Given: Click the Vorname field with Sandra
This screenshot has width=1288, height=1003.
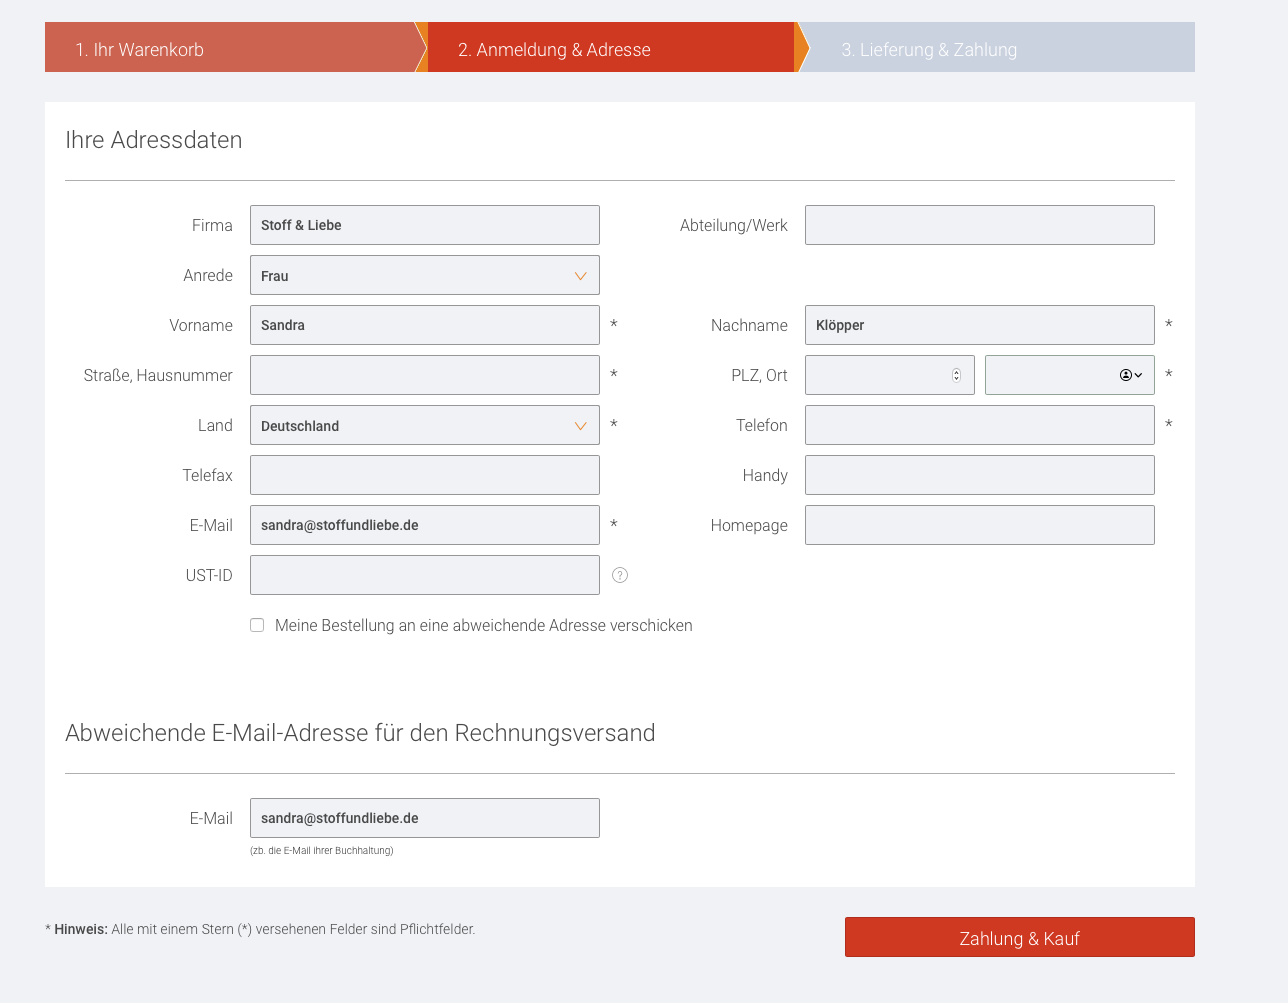Looking at the screenshot, I should [x=424, y=325].
